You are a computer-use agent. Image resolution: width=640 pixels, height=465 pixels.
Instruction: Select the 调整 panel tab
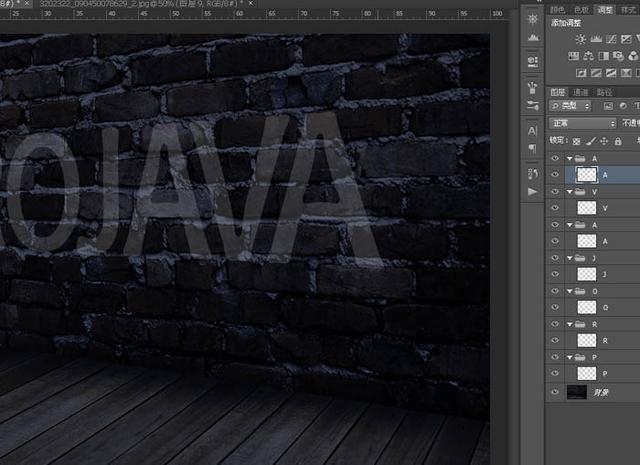tap(605, 10)
